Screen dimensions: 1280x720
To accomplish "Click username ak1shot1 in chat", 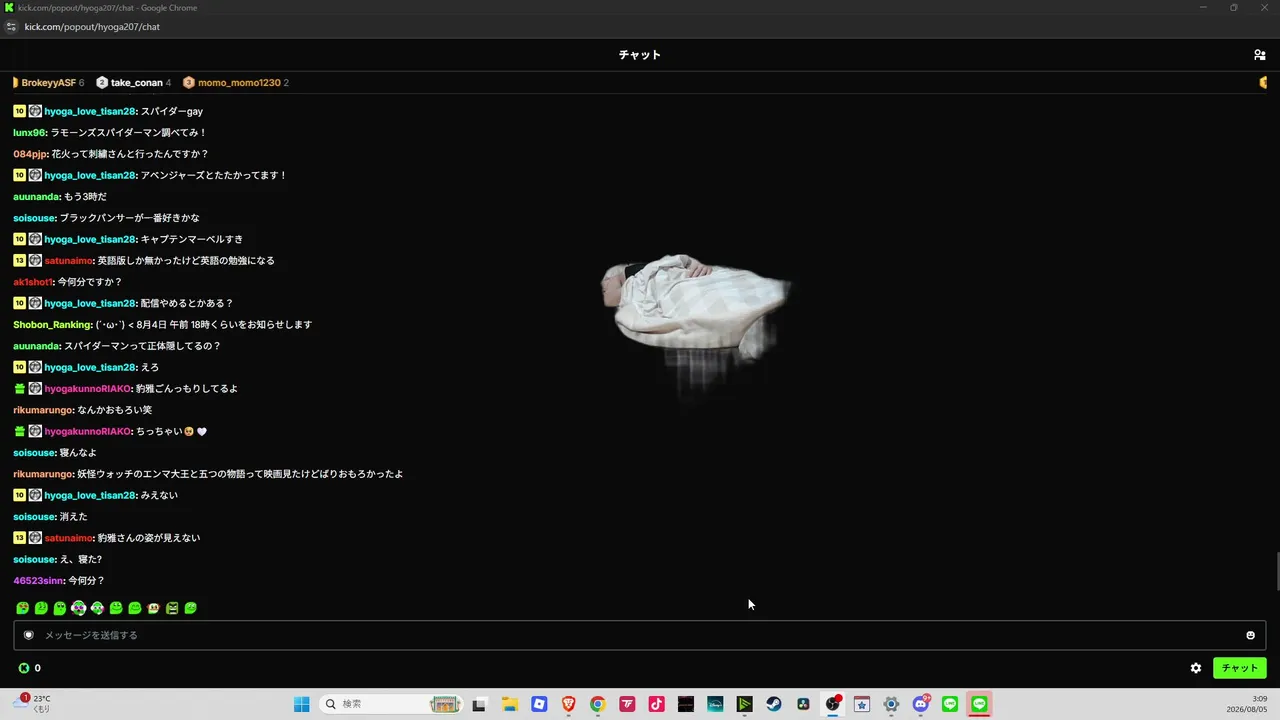I will point(33,282).
